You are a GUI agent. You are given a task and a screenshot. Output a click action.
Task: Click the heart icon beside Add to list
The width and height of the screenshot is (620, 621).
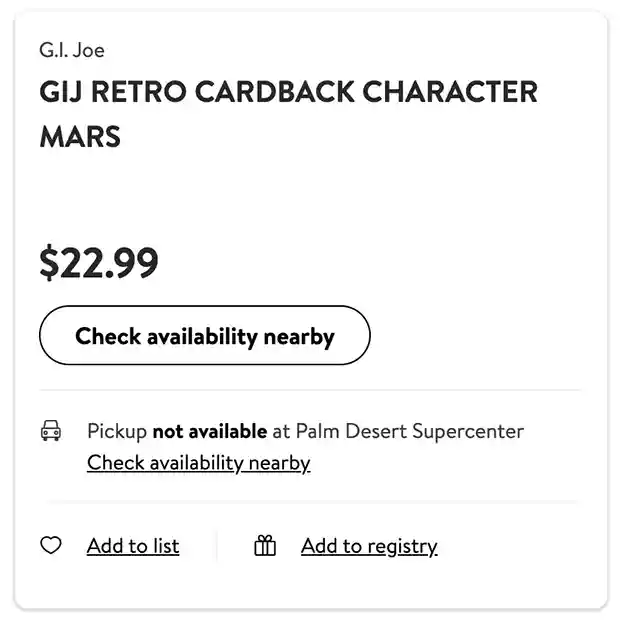pyautogui.click(x=50, y=546)
